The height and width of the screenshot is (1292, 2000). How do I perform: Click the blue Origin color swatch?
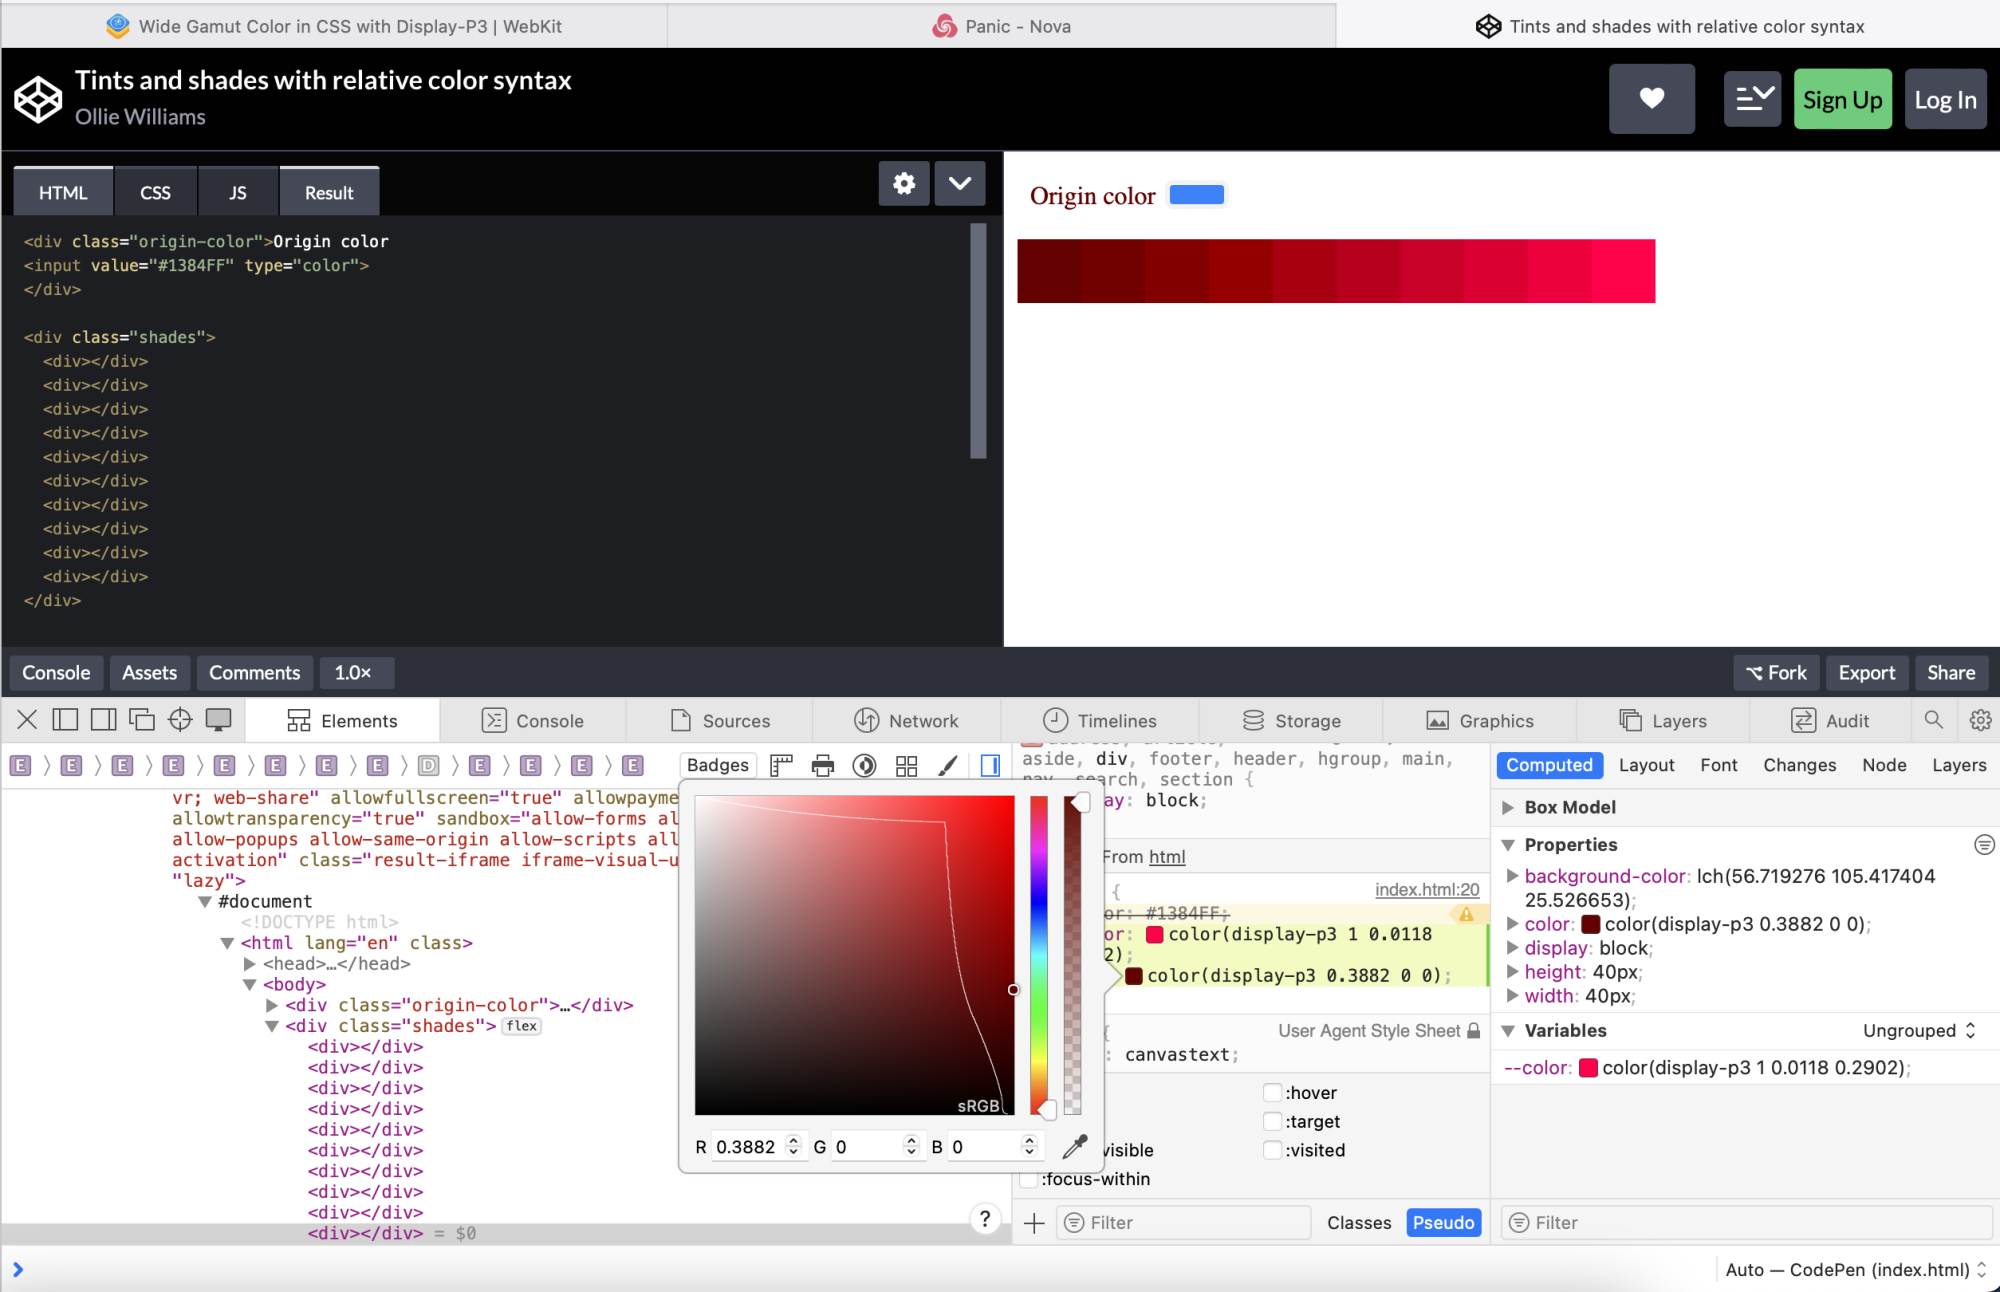point(1196,195)
